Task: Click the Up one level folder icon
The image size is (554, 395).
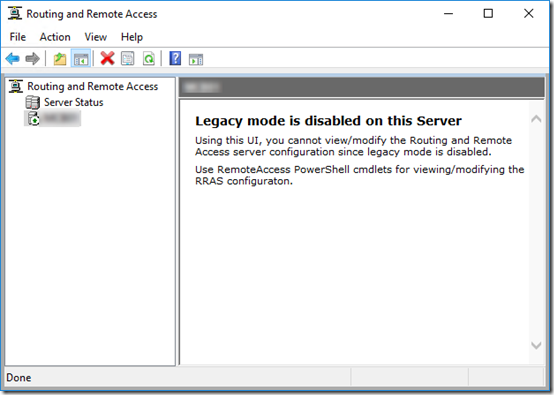Action: coord(60,59)
